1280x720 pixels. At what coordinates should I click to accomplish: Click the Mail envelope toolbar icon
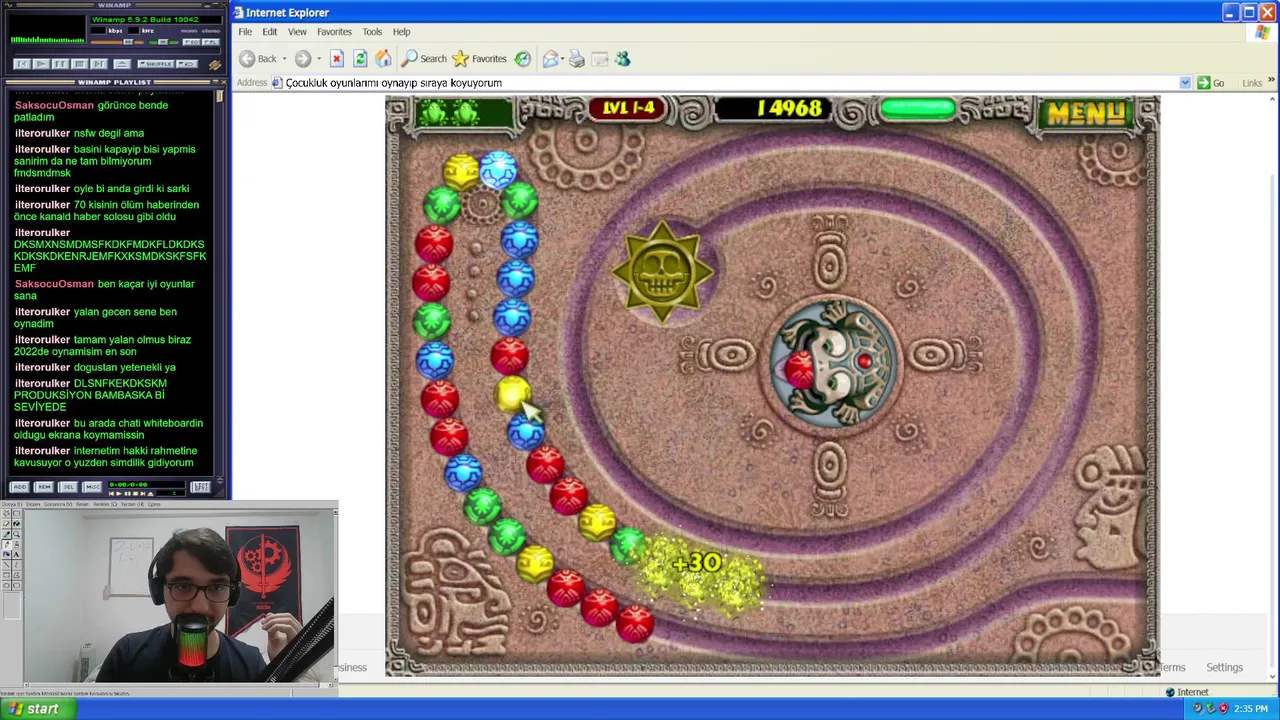coord(550,59)
